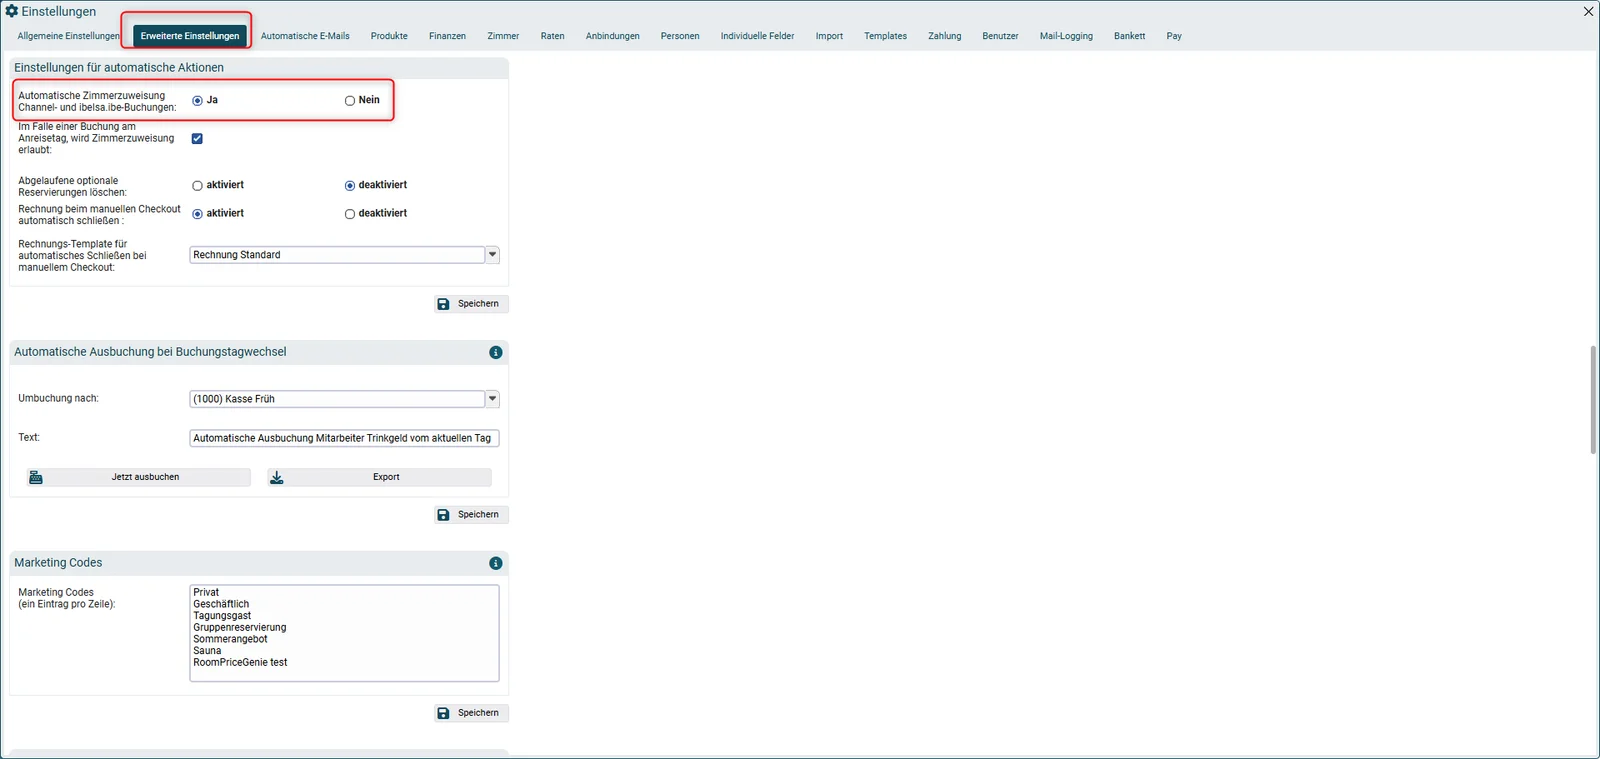Click into the Marketing Codes text area
Image resolution: width=1600 pixels, height=759 pixels.
[x=344, y=633]
